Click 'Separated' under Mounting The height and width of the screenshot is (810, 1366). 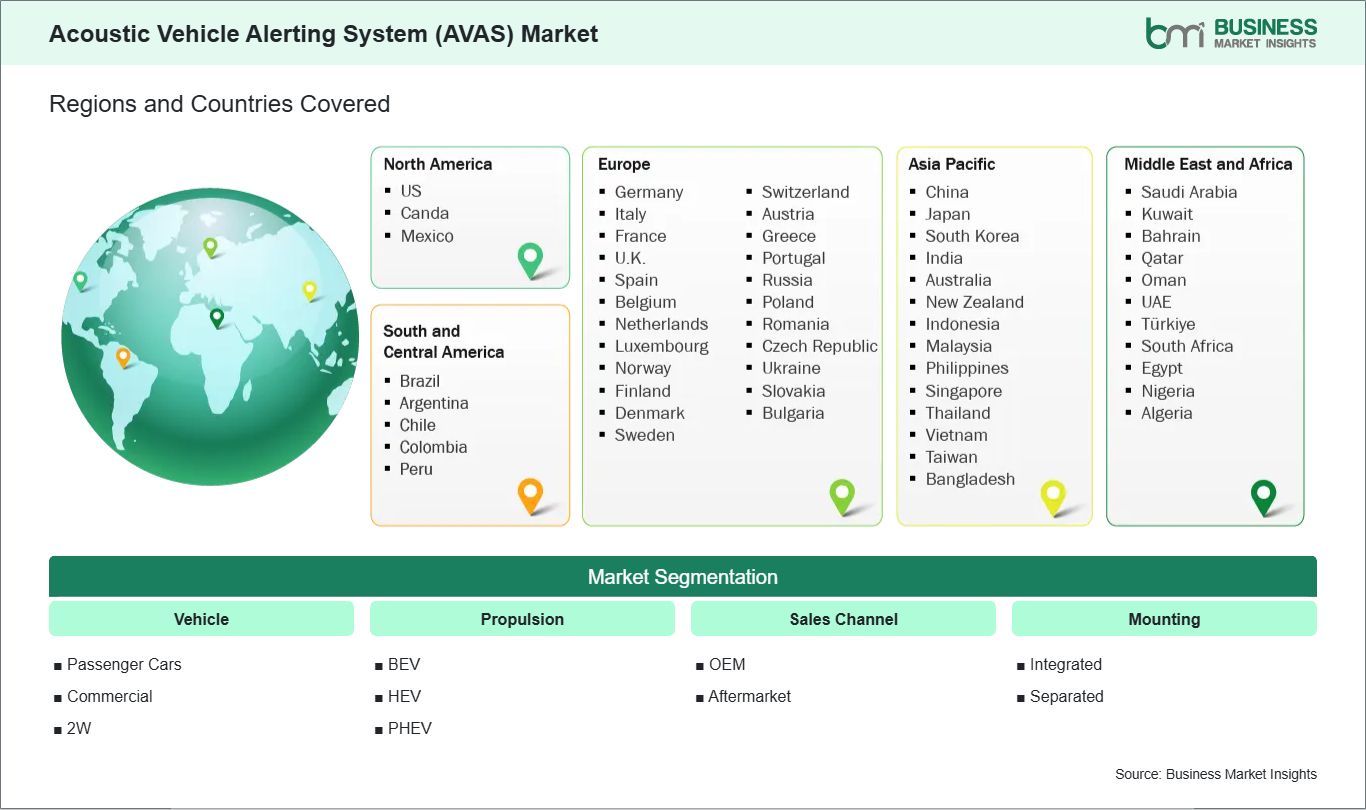[1067, 696]
